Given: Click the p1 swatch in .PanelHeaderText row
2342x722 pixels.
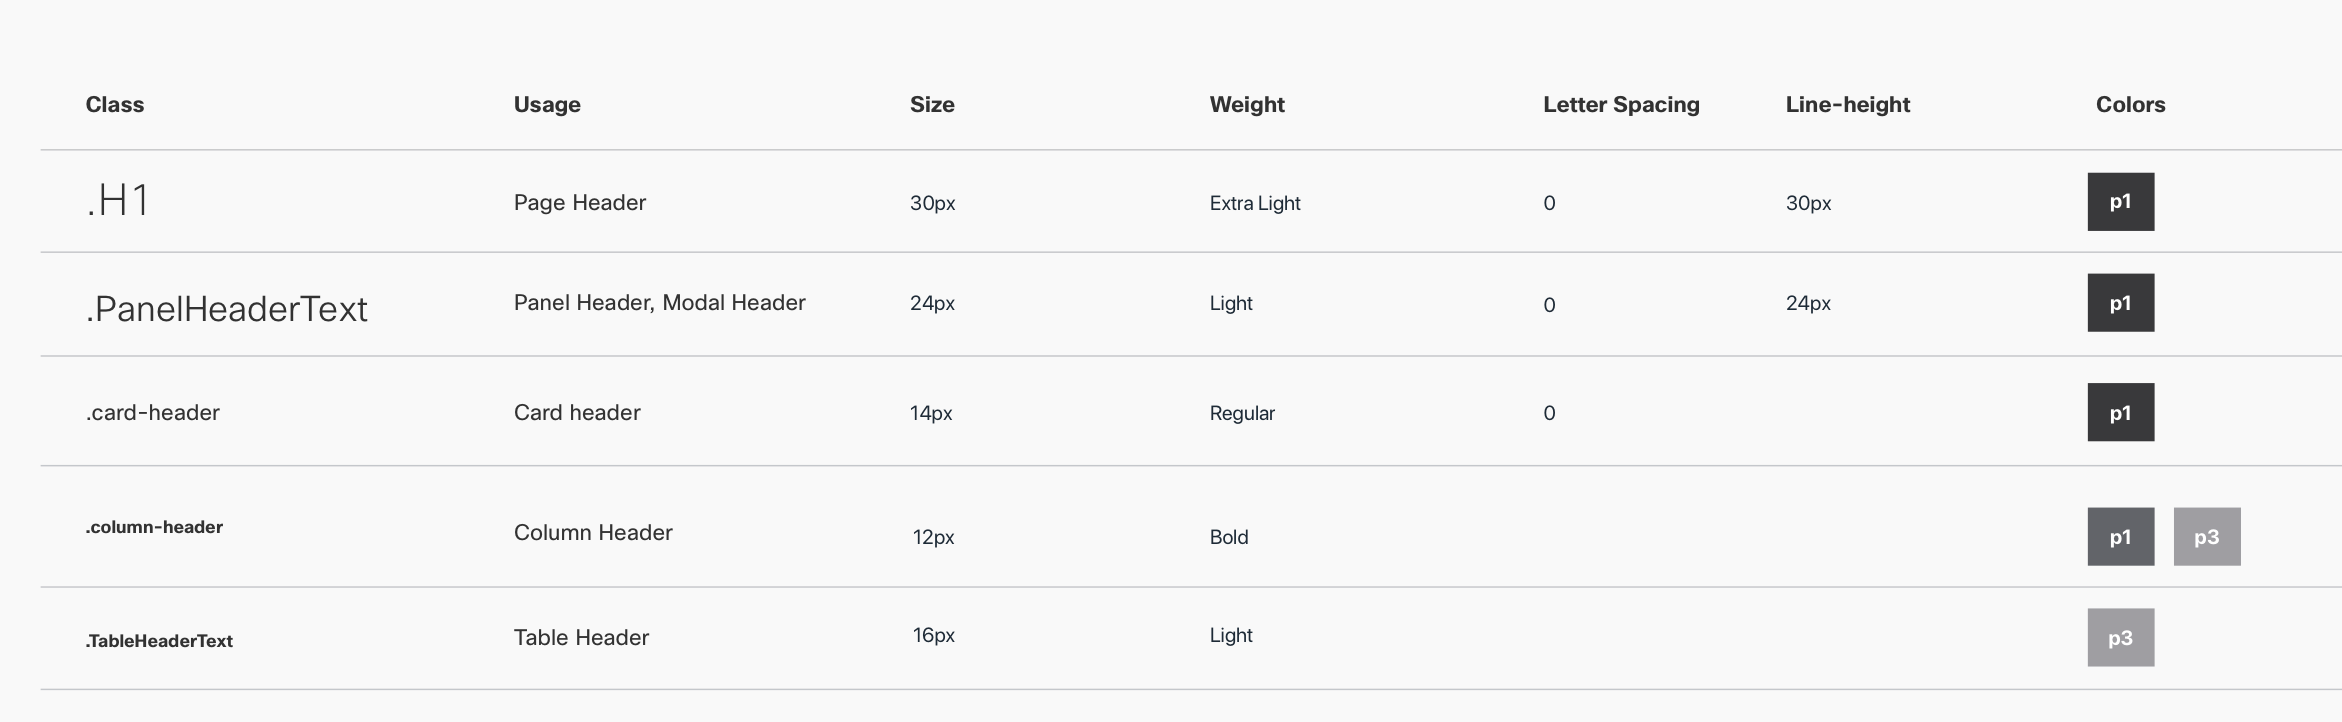Looking at the screenshot, I should tap(2120, 303).
